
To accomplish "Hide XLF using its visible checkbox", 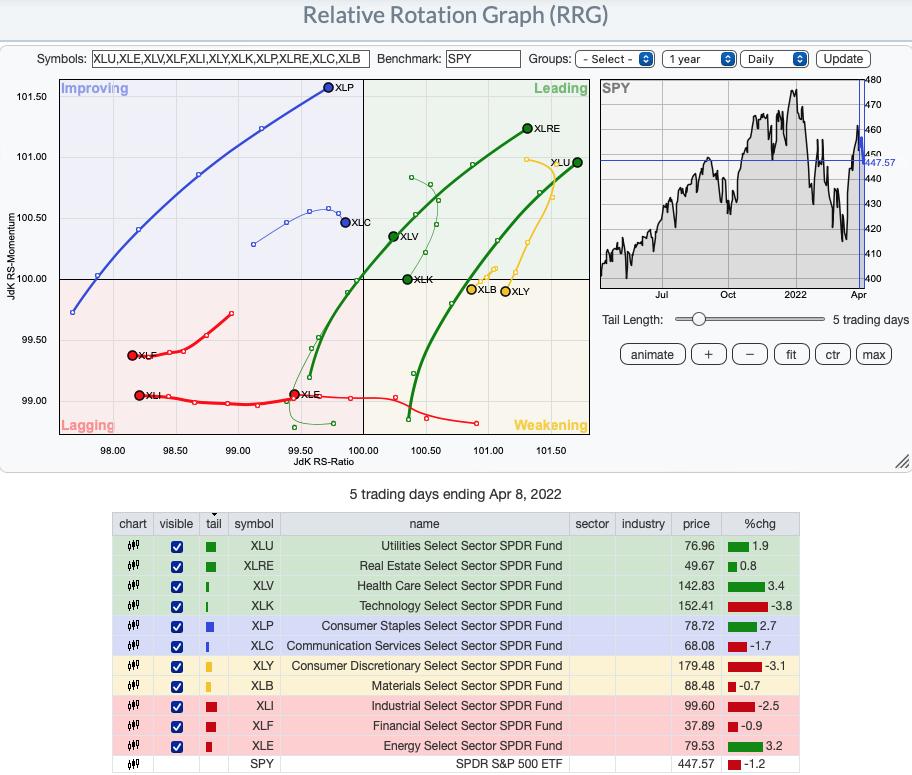I will coord(177,726).
